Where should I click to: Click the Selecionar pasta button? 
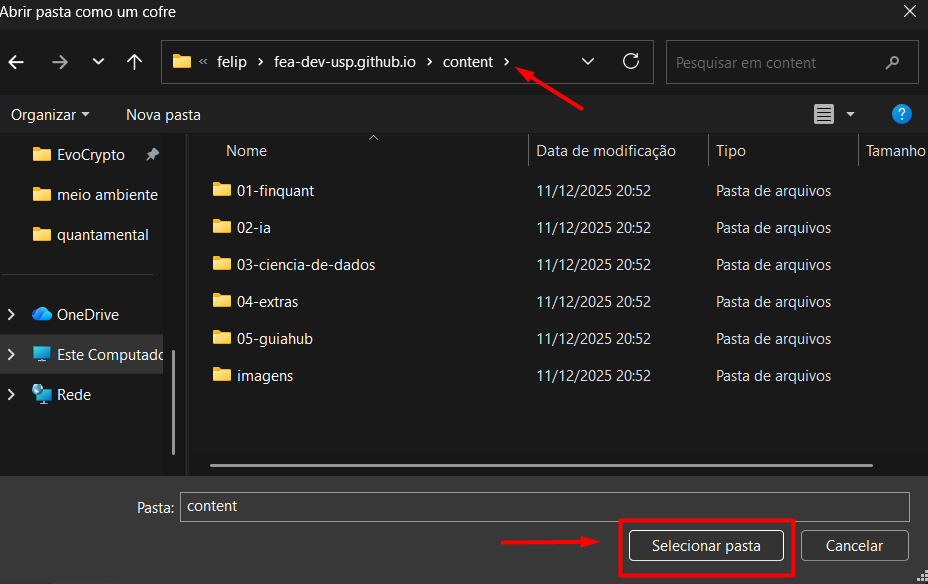pyautogui.click(x=706, y=546)
